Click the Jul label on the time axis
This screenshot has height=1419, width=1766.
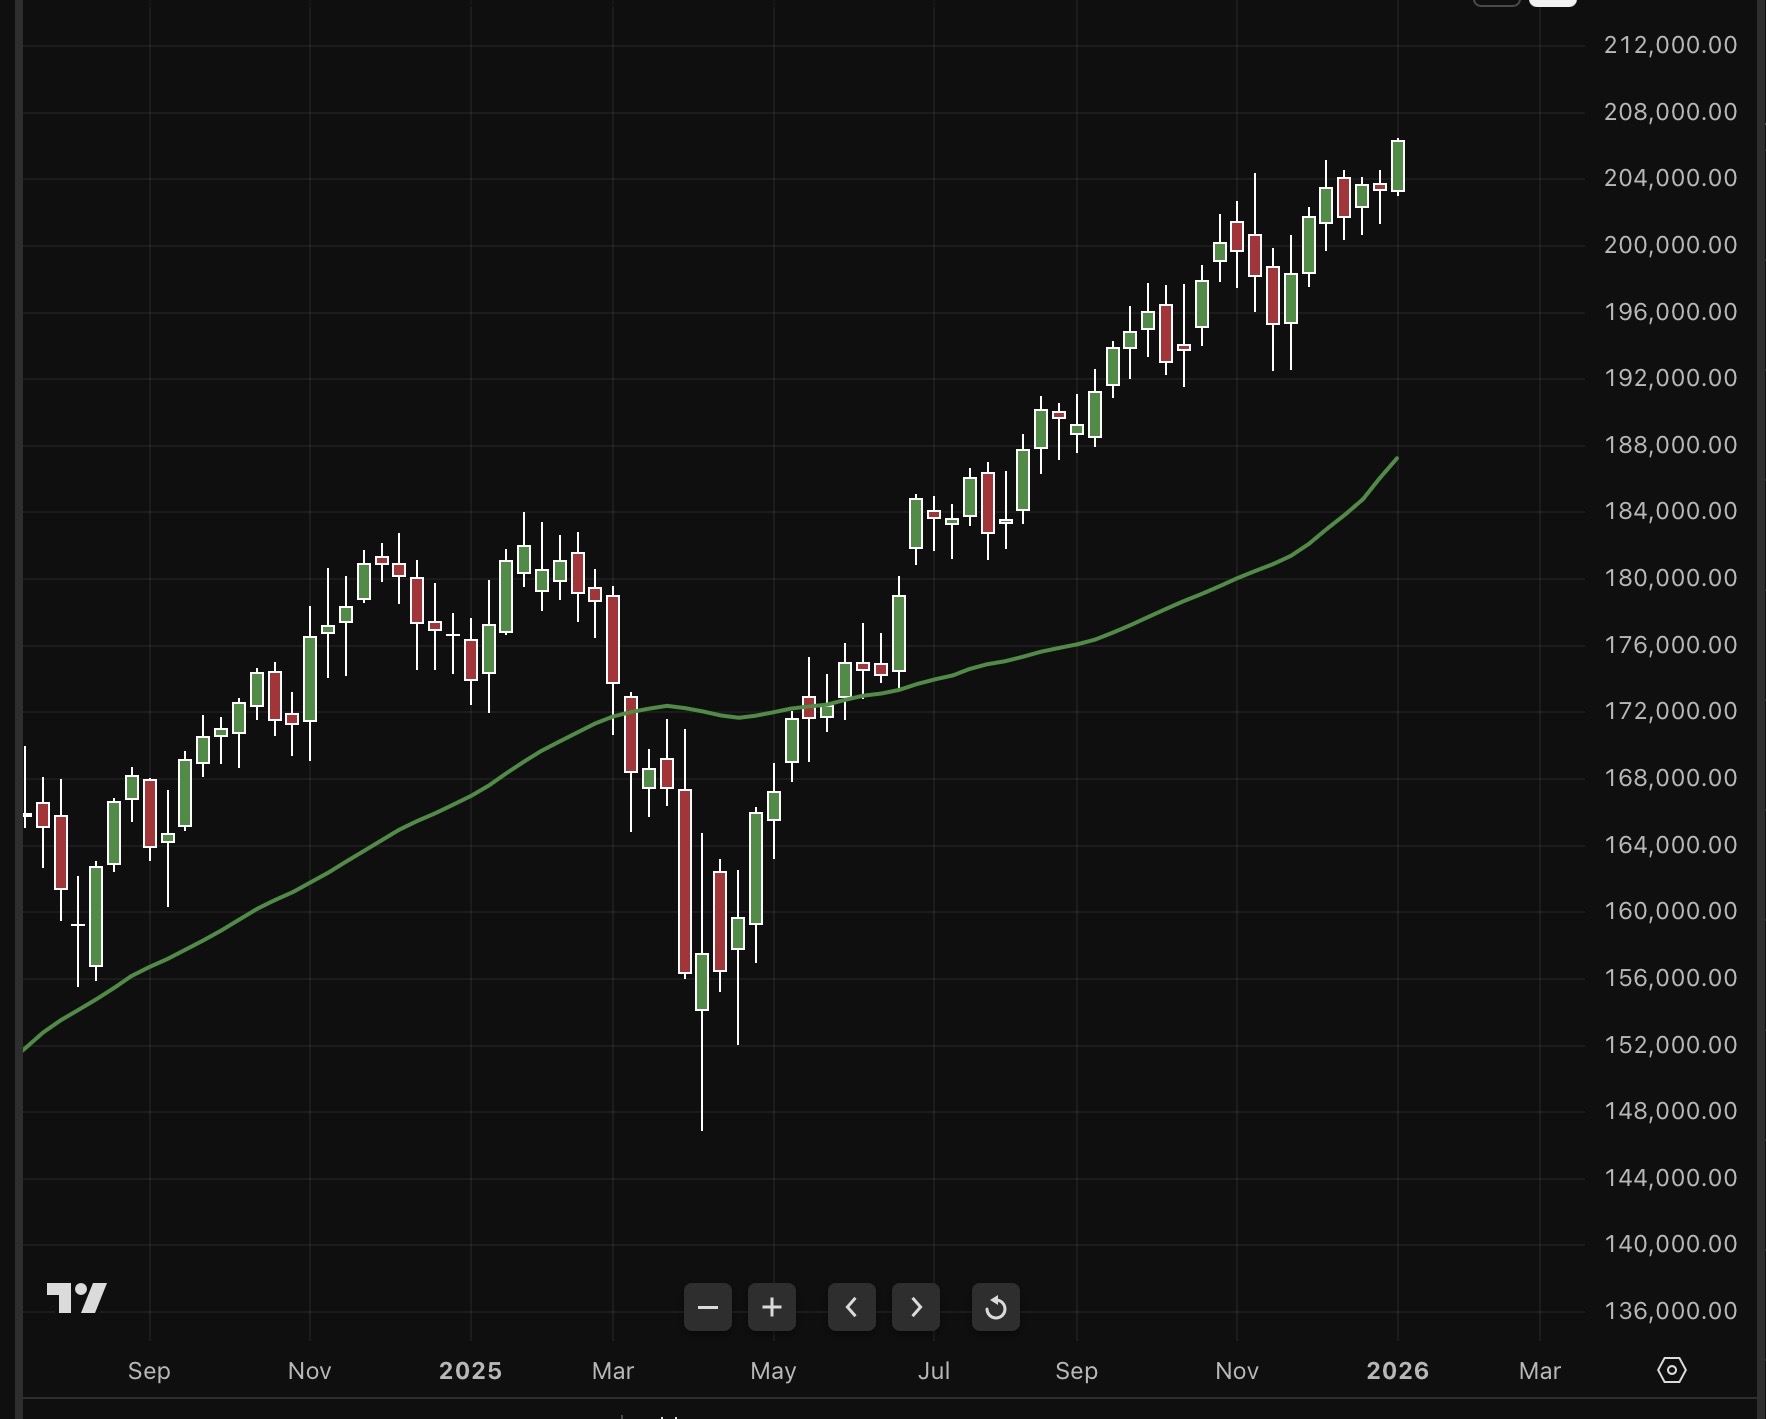(x=934, y=1371)
